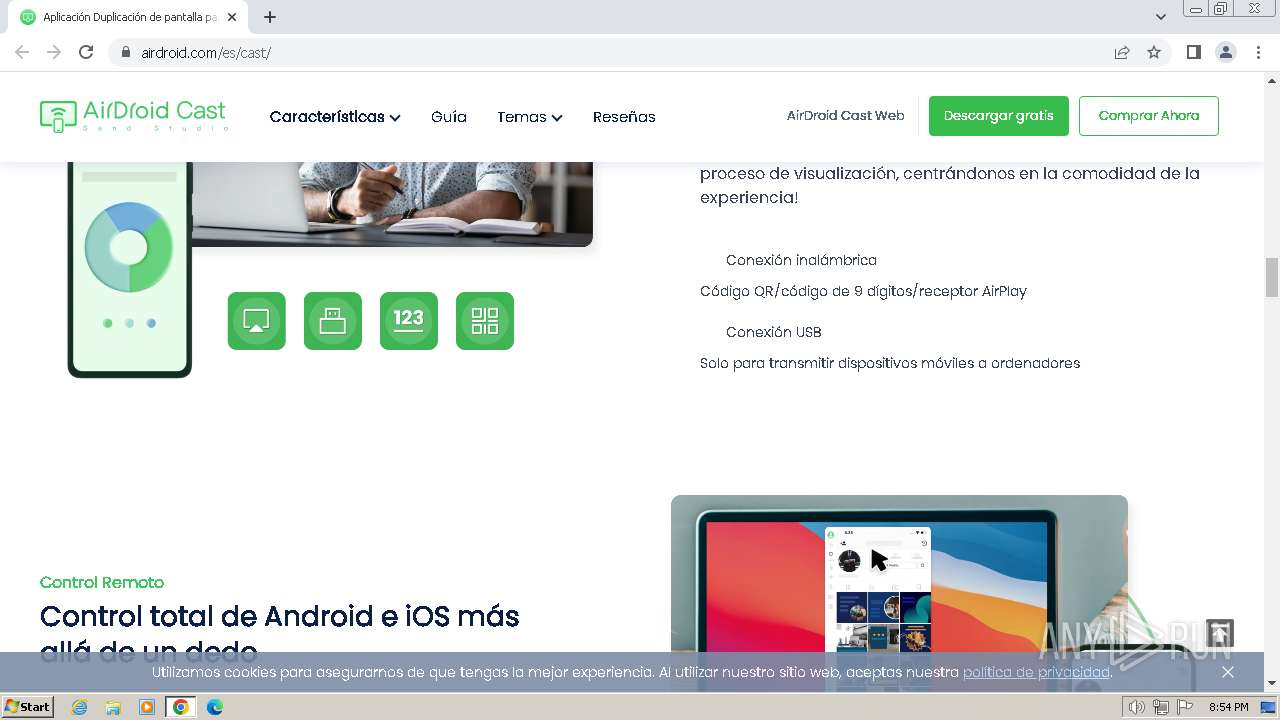Reload the page

click(x=86, y=52)
